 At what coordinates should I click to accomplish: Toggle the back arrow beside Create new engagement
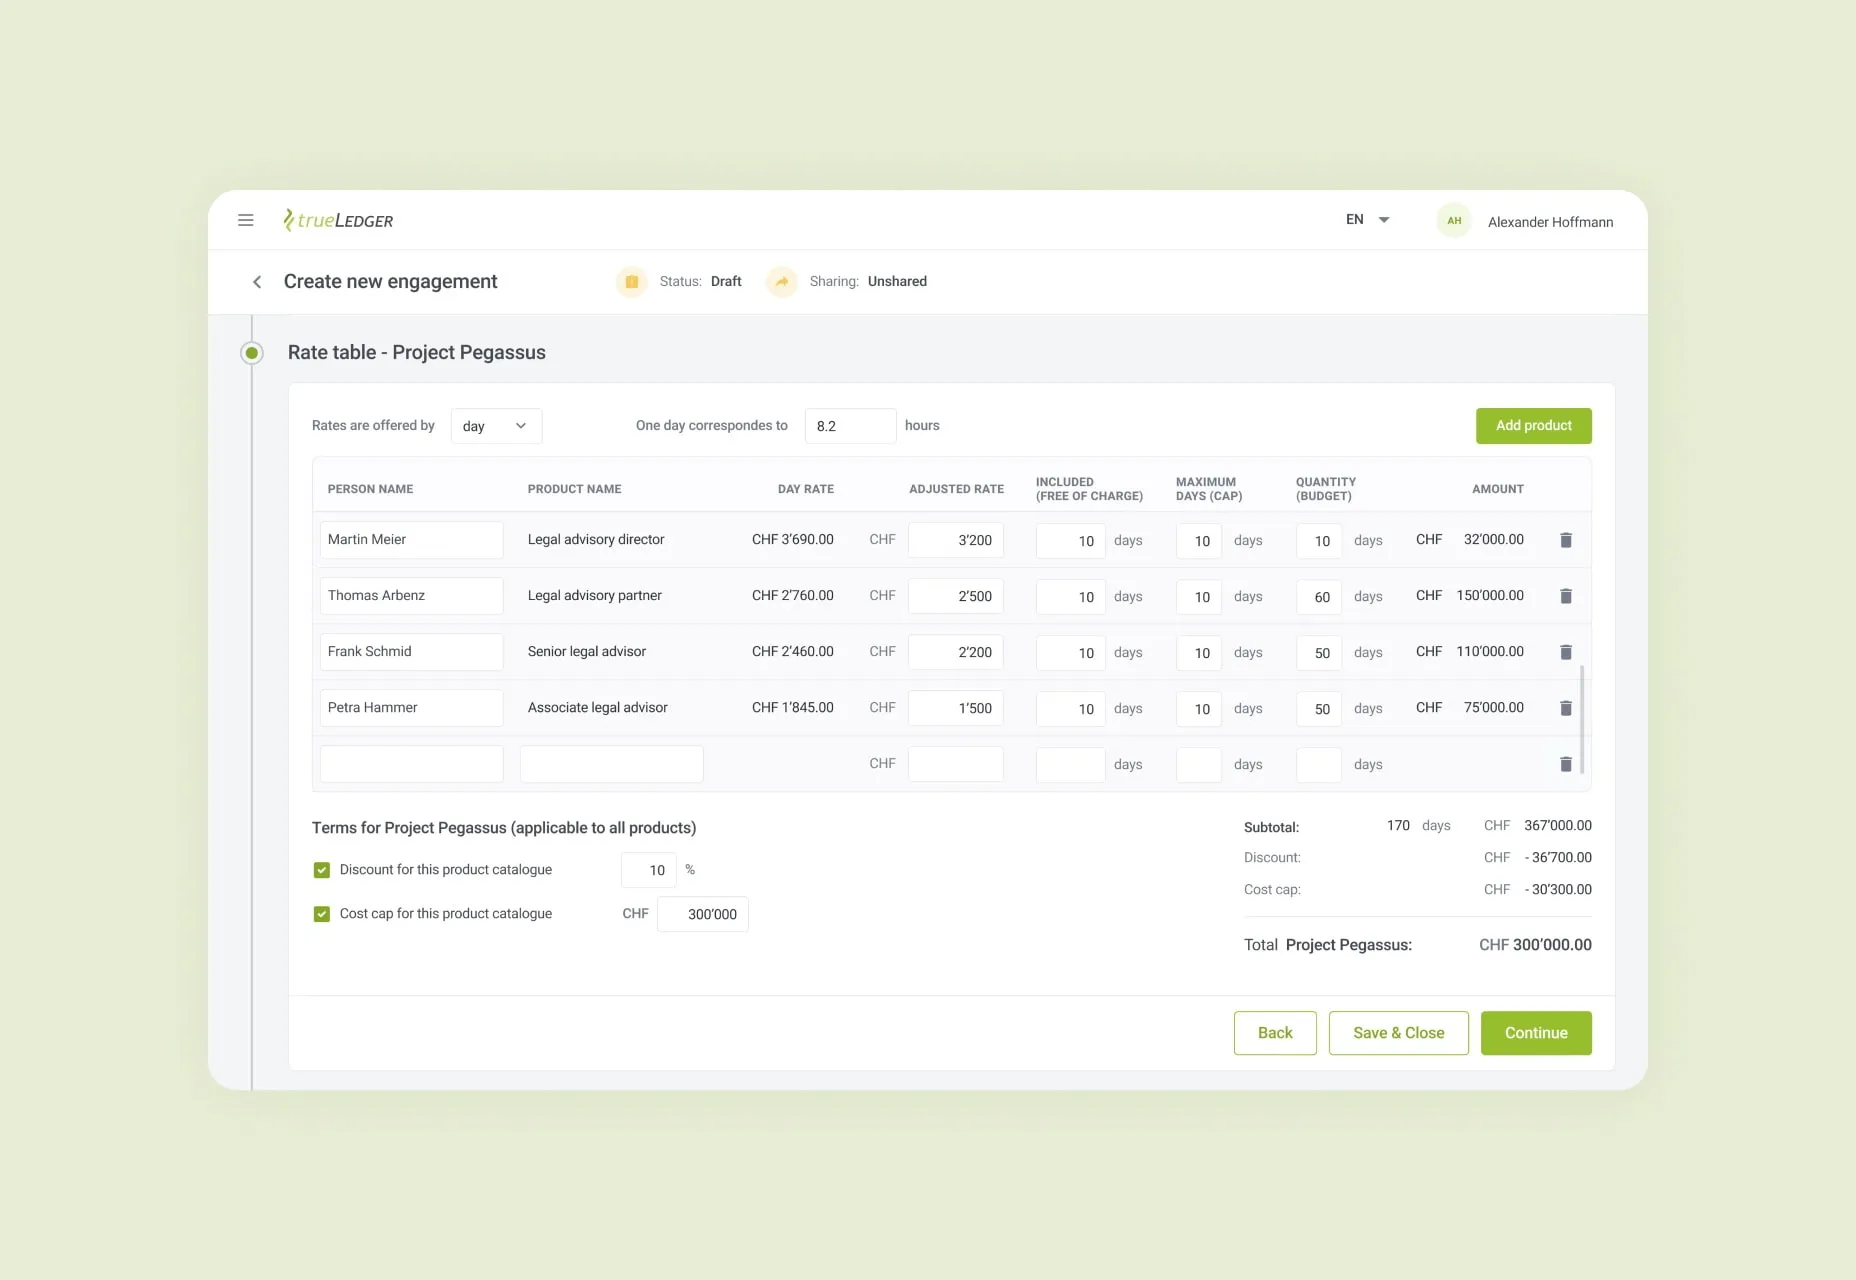coord(257,281)
